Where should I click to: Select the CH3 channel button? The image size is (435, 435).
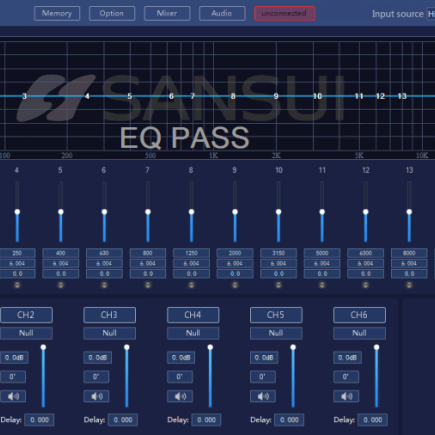point(109,315)
